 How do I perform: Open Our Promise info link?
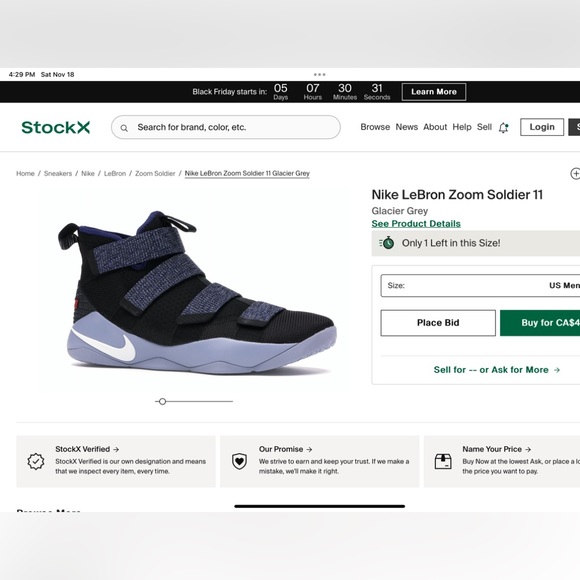tap(286, 449)
